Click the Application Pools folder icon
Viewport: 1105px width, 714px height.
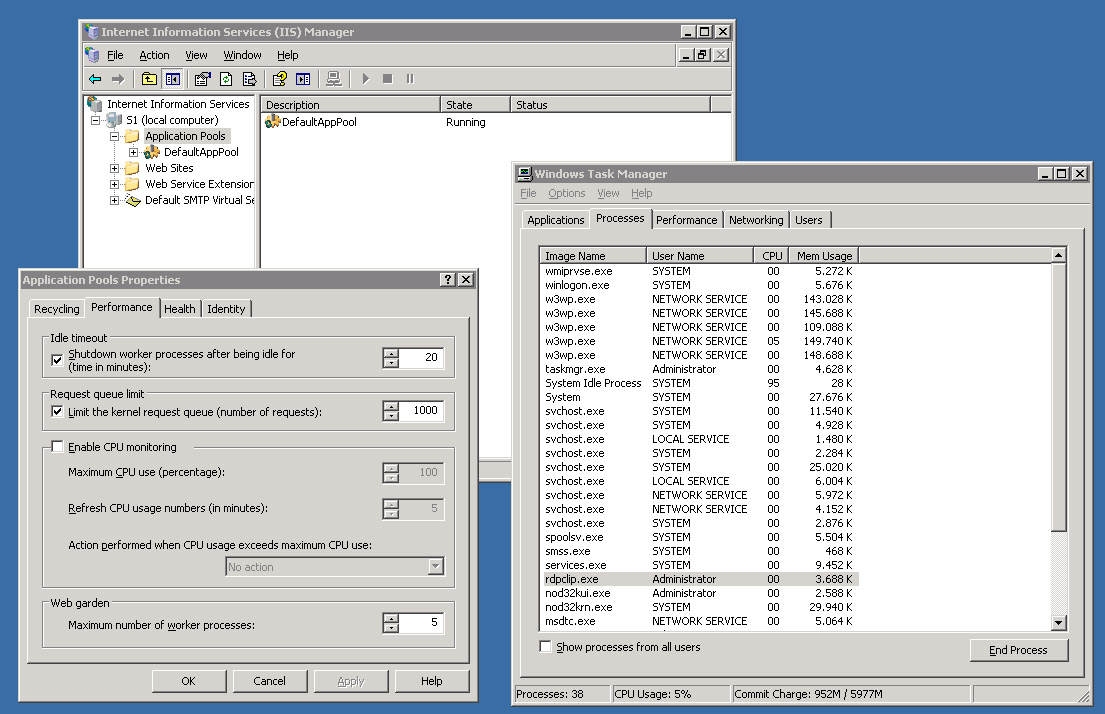click(132, 136)
